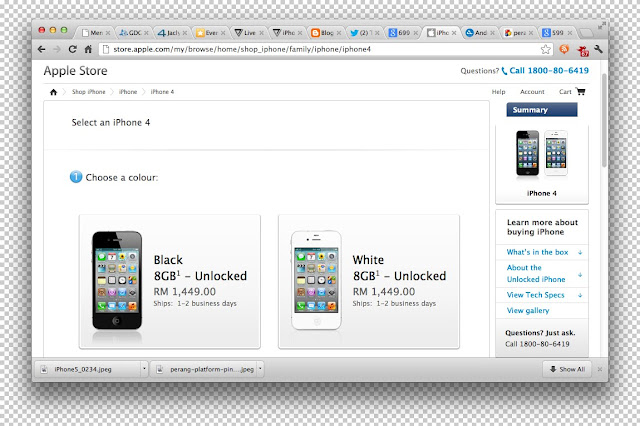Open the red extension with 87 badge
Screen dimensions: 640x426
582,50
